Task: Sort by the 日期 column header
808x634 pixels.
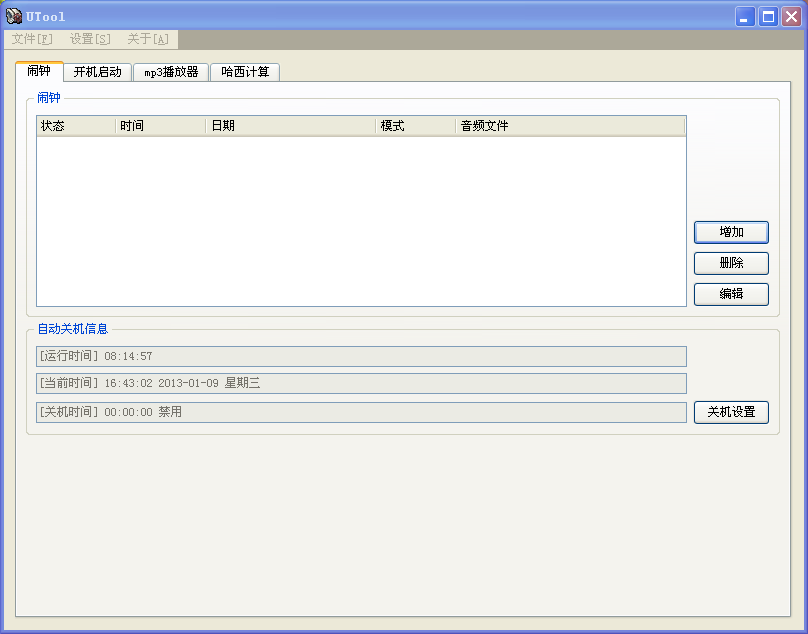Action: [x=291, y=126]
